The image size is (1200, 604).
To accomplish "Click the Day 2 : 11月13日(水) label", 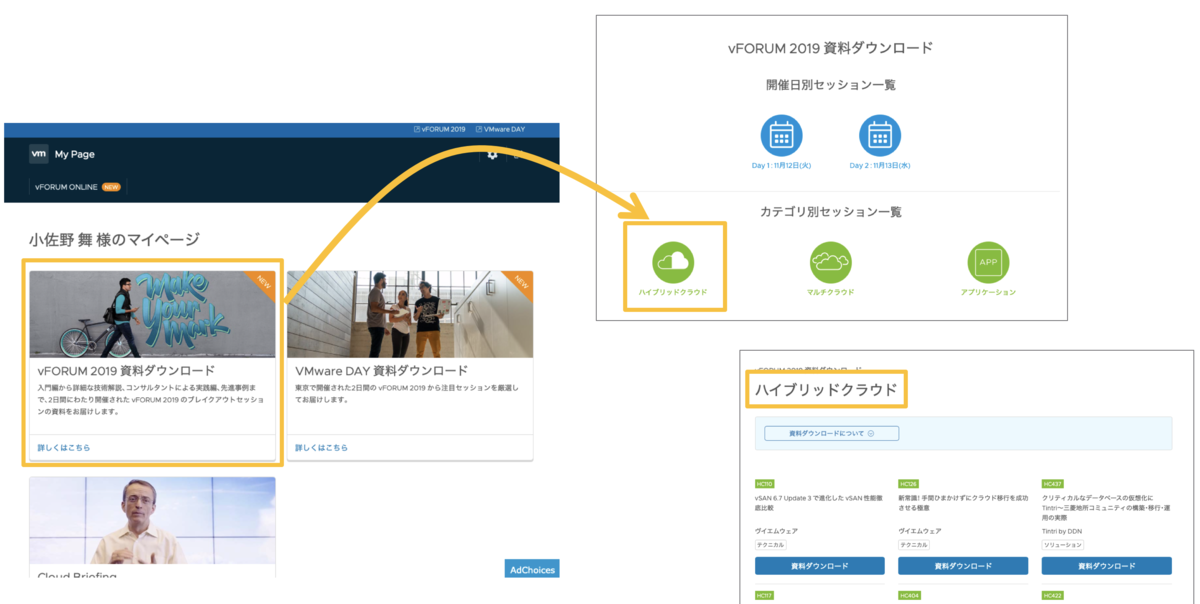I will [880, 166].
